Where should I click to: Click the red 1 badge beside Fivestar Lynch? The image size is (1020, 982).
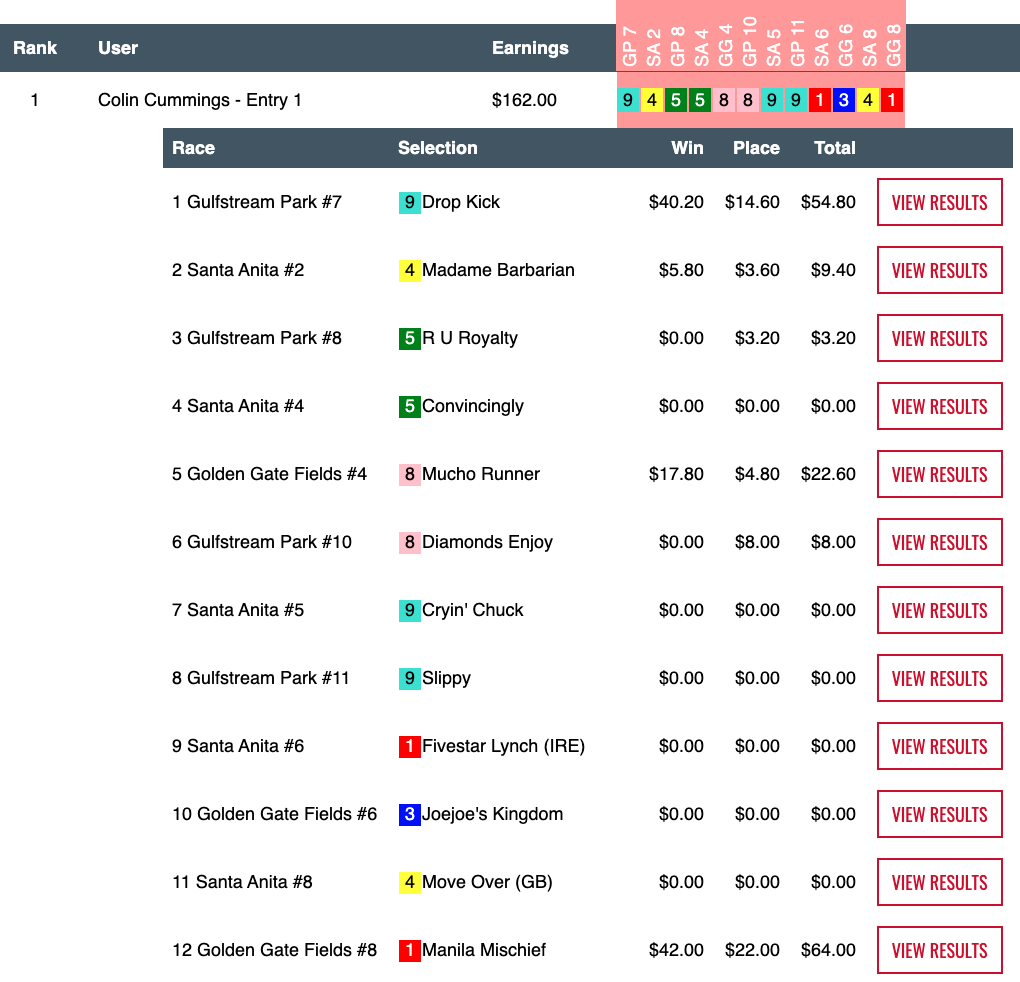(x=409, y=746)
